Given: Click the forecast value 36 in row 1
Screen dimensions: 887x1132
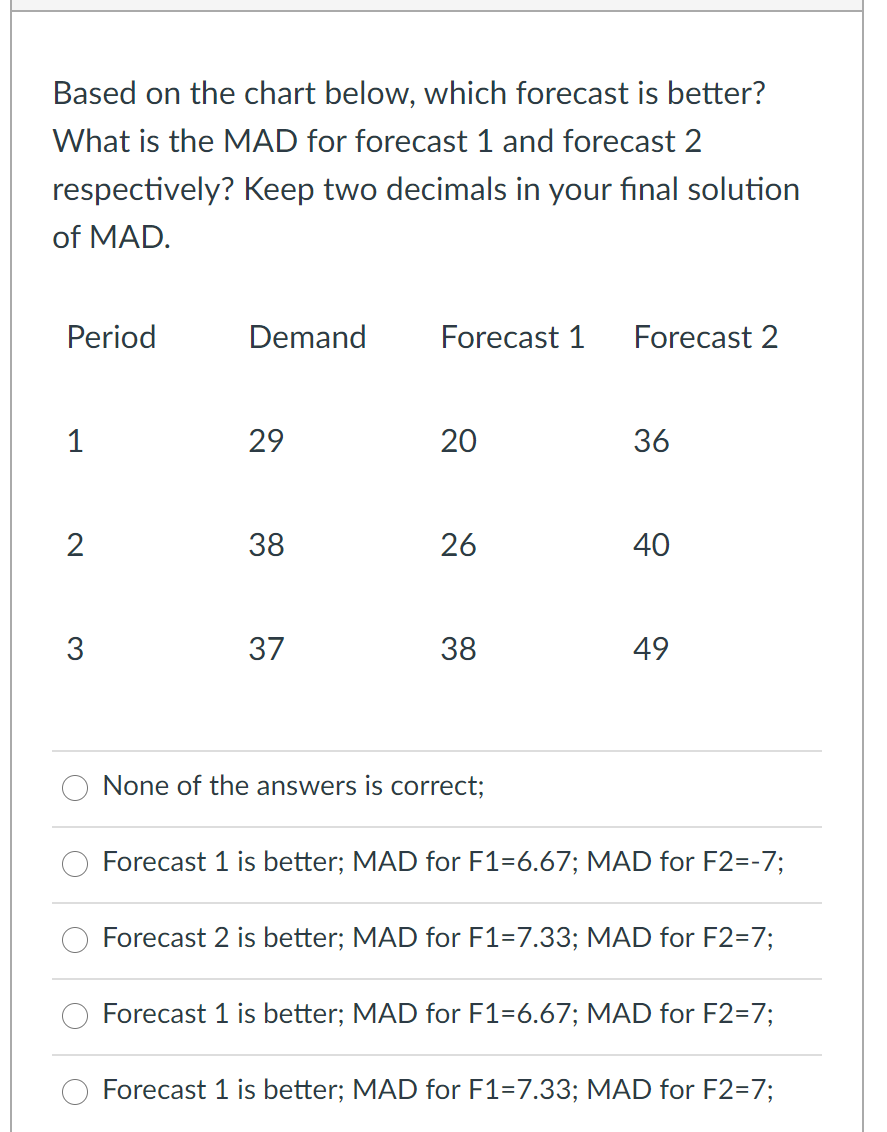Looking at the screenshot, I should click(651, 441).
